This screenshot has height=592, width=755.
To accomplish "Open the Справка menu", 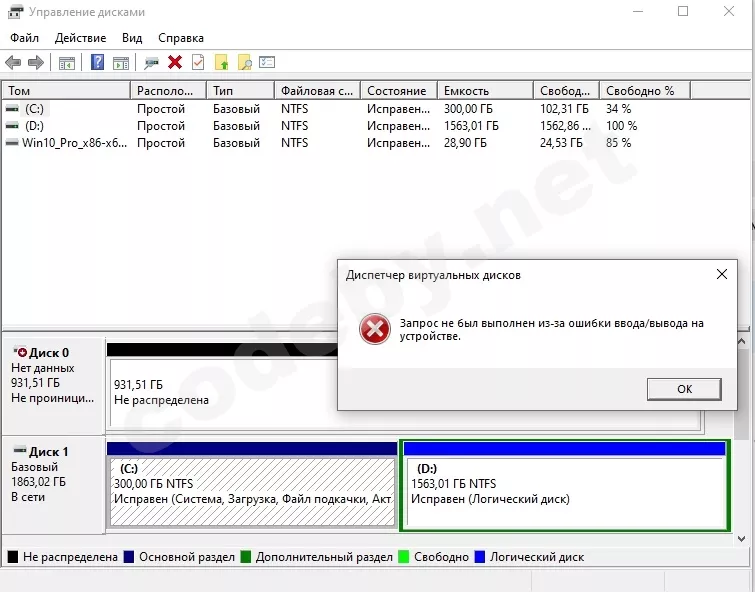I will (x=181, y=38).
